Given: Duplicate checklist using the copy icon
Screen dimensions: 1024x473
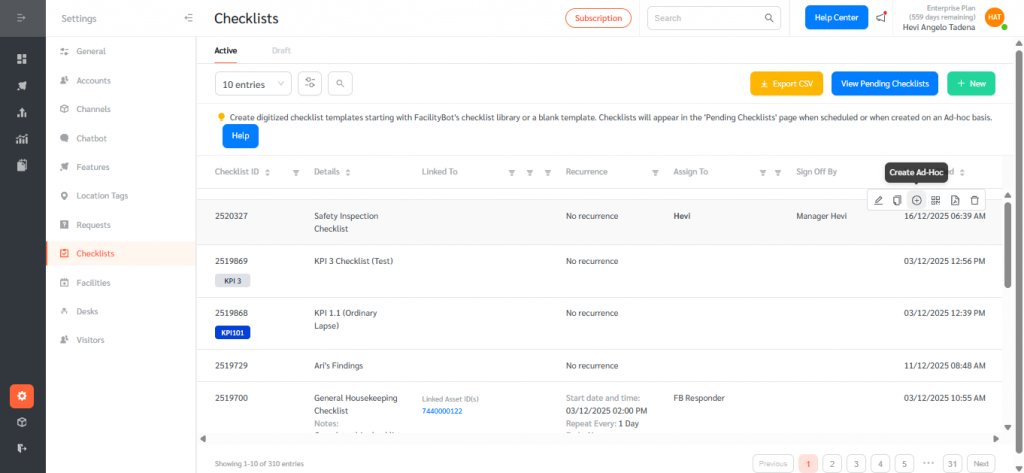Looking at the screenshot, I should pos(897,201).
